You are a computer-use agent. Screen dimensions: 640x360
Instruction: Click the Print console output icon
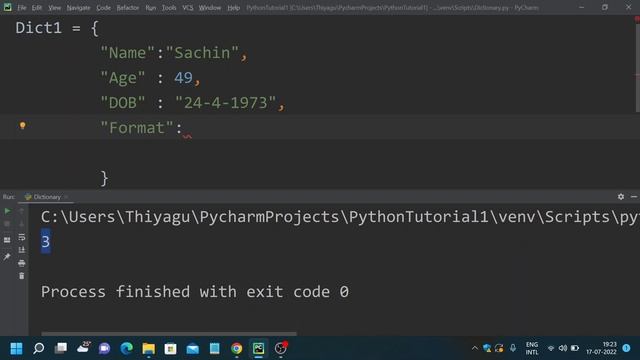pyautogui.click(x=22, y=263)
